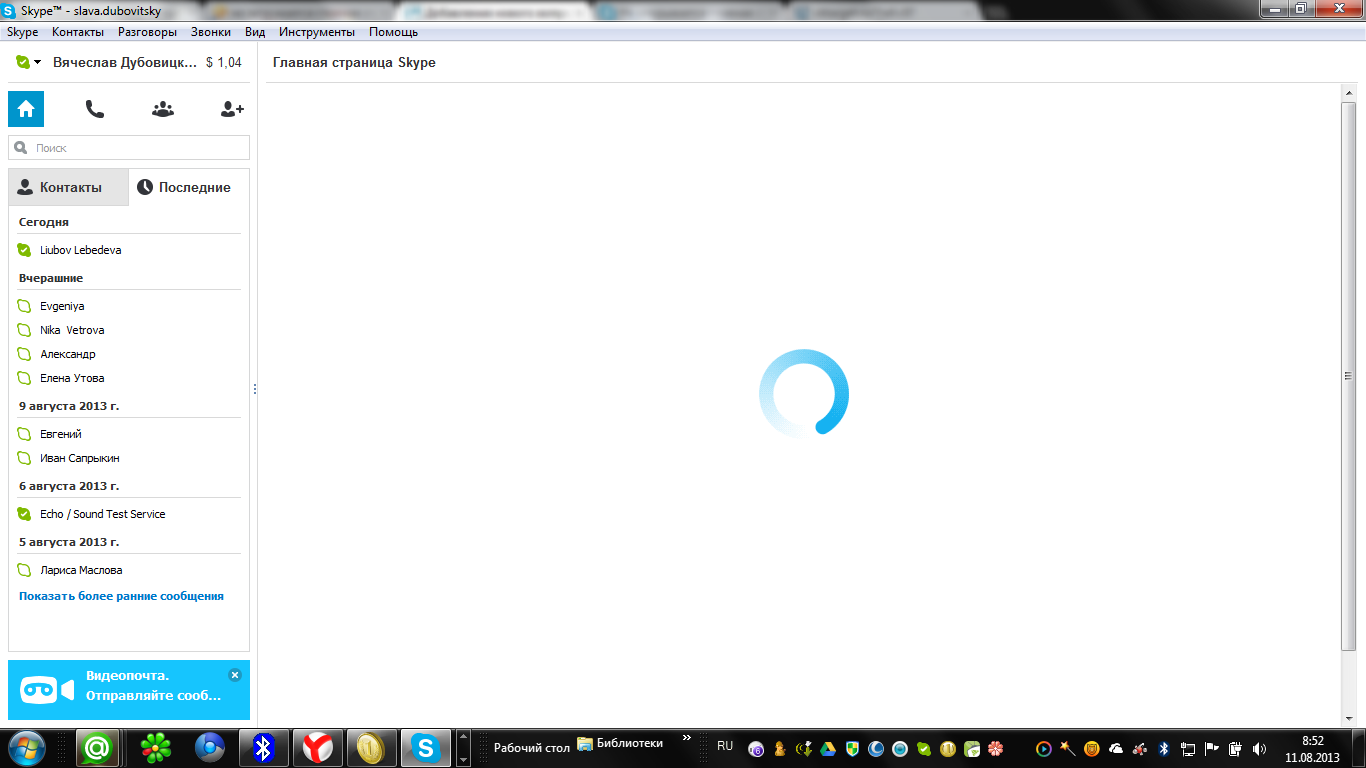Click Liubov Lebedeva online status icon
The image size is (1366, 768).
[25, 250]
